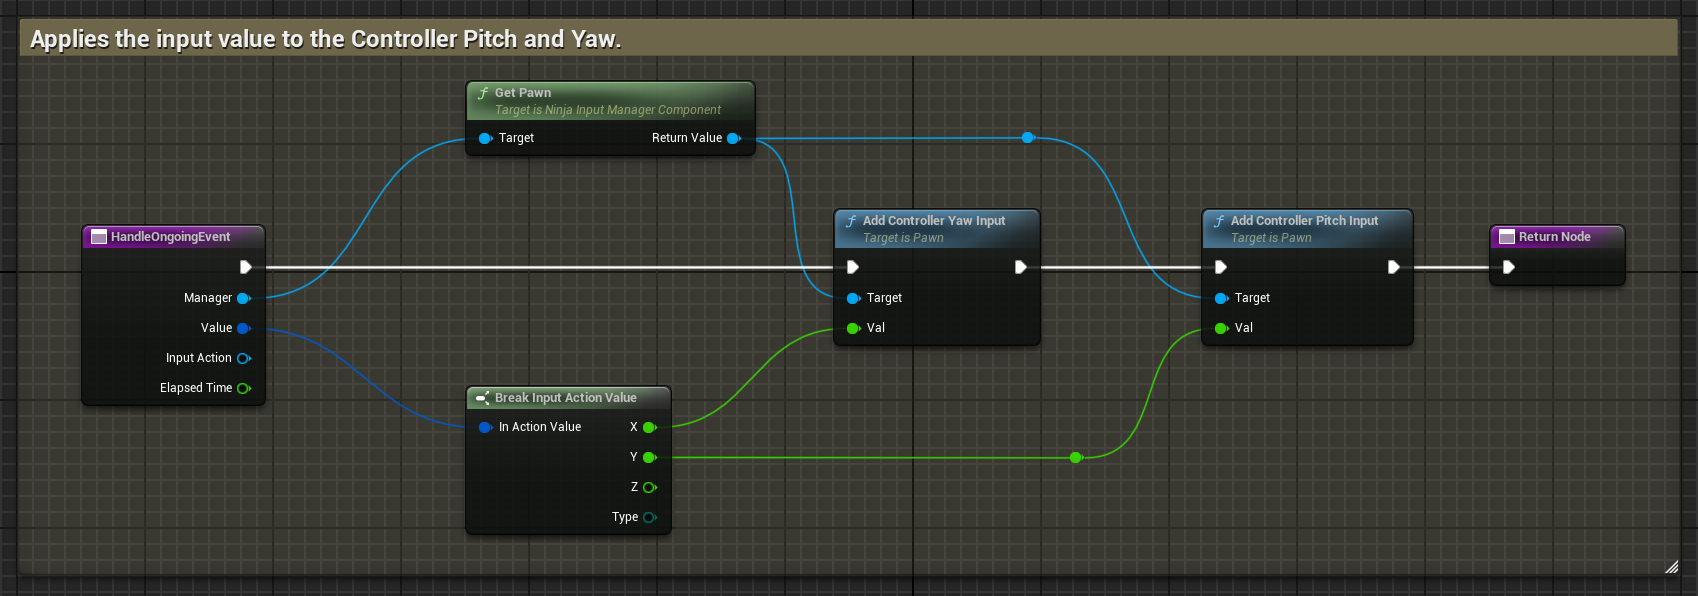1698x596 pixels.
Task: Click the Z output pin
Action: pyautogui.click(x=649, y=487)
